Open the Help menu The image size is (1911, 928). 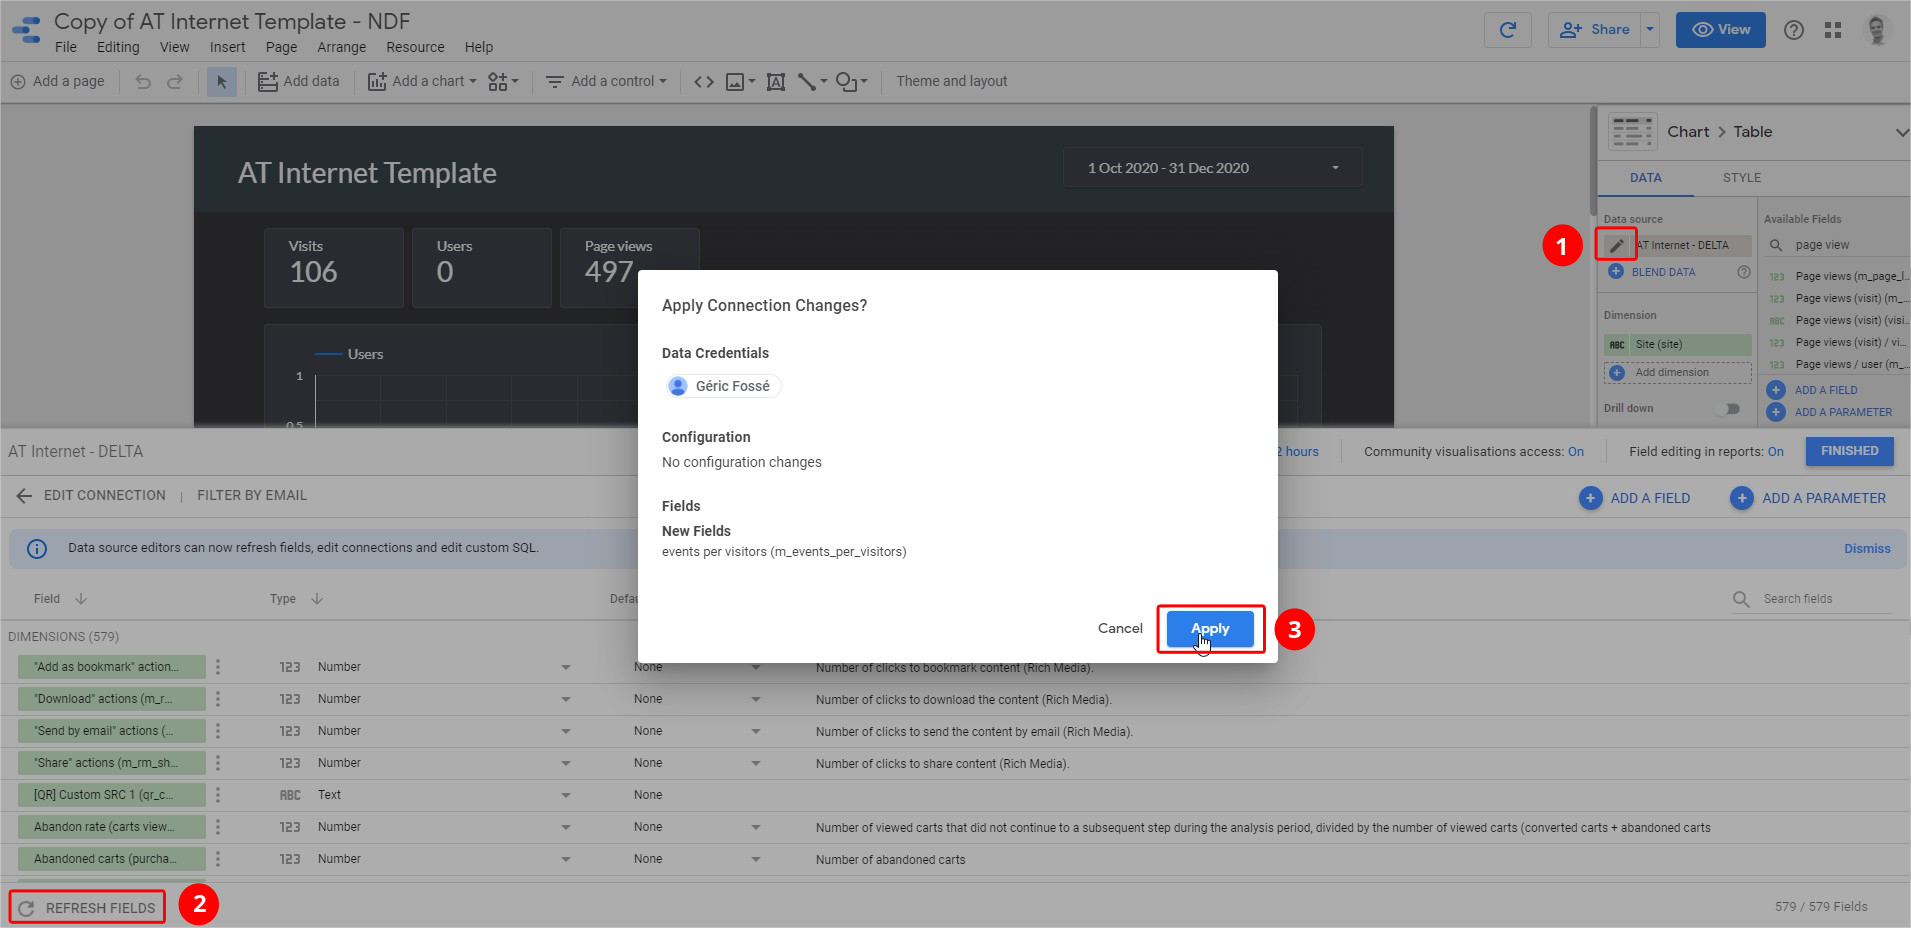point(479,47)
